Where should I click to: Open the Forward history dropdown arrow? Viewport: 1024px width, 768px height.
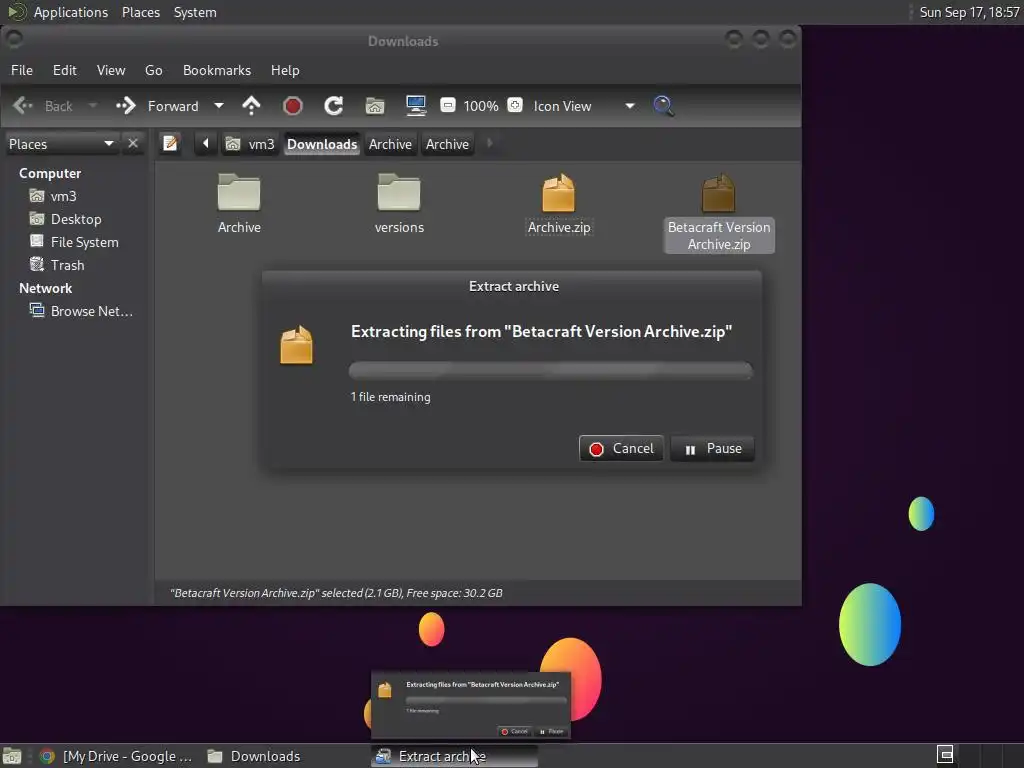[x=219, y=106]
